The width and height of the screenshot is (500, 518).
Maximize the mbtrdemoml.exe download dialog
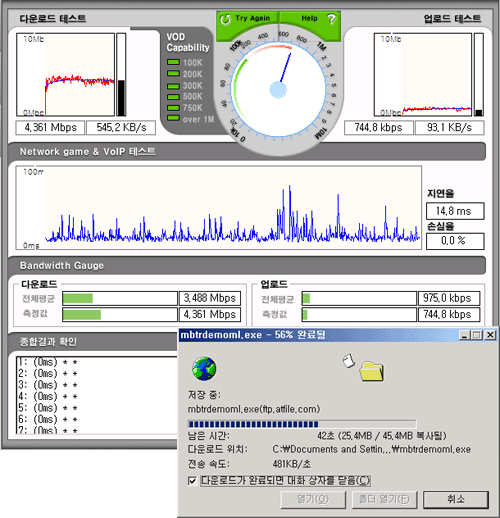(x=477, y=335)
